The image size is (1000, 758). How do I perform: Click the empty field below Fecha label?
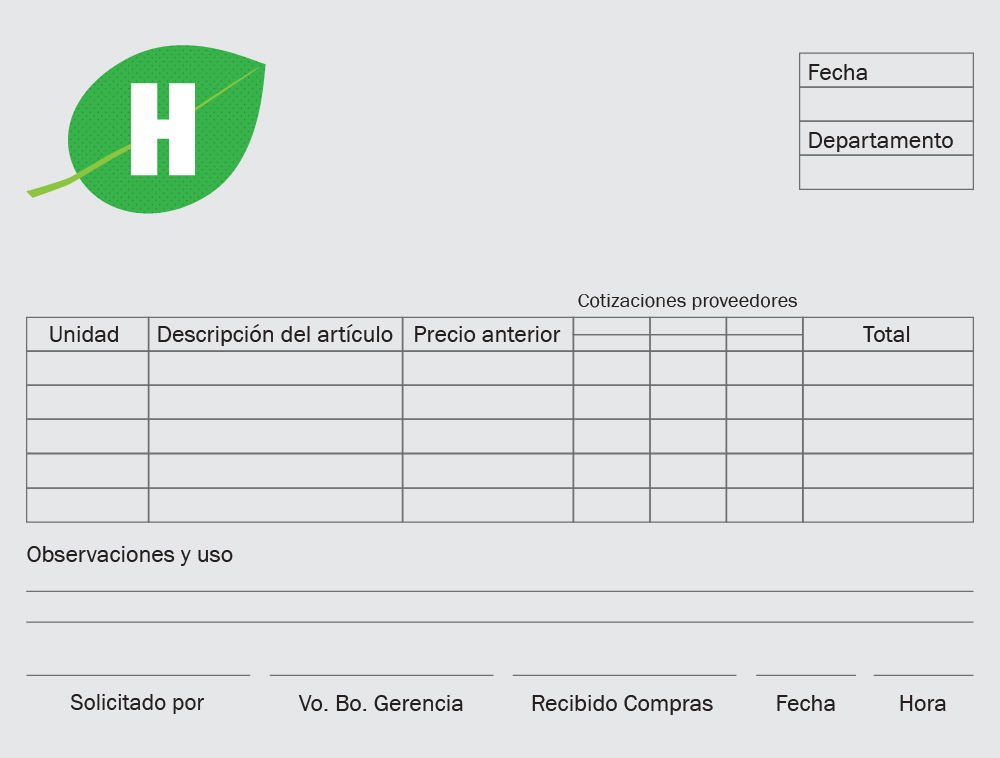[x=886, y=104]
